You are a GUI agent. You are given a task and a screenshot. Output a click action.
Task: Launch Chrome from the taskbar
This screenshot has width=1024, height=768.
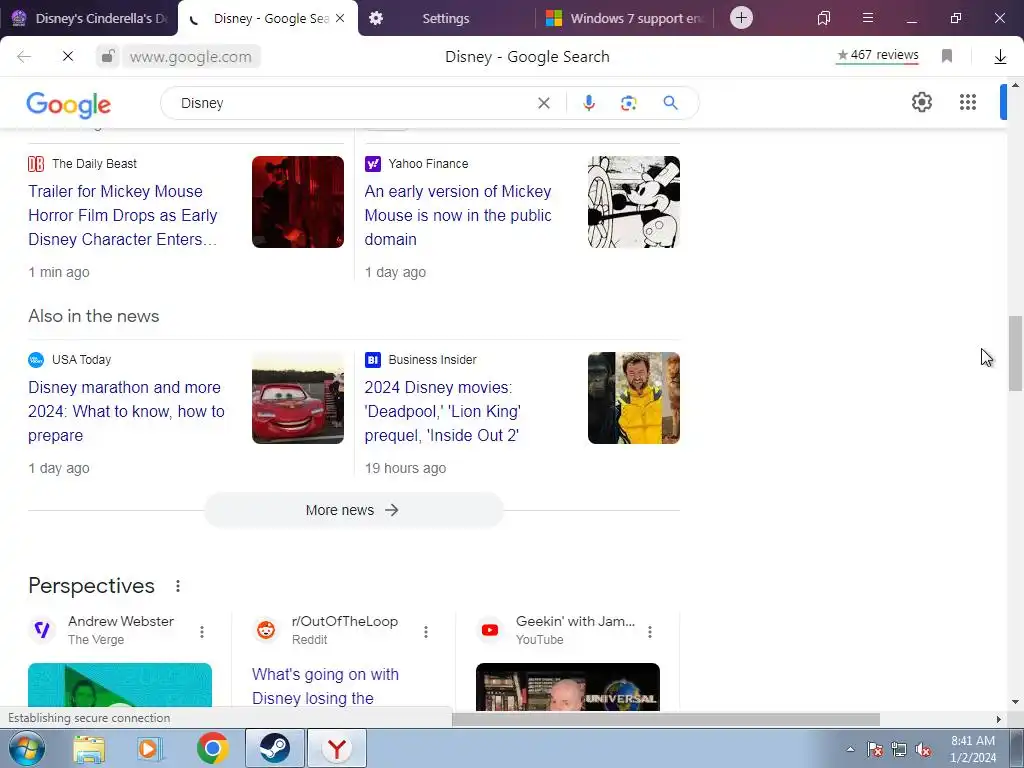(212, 748)
